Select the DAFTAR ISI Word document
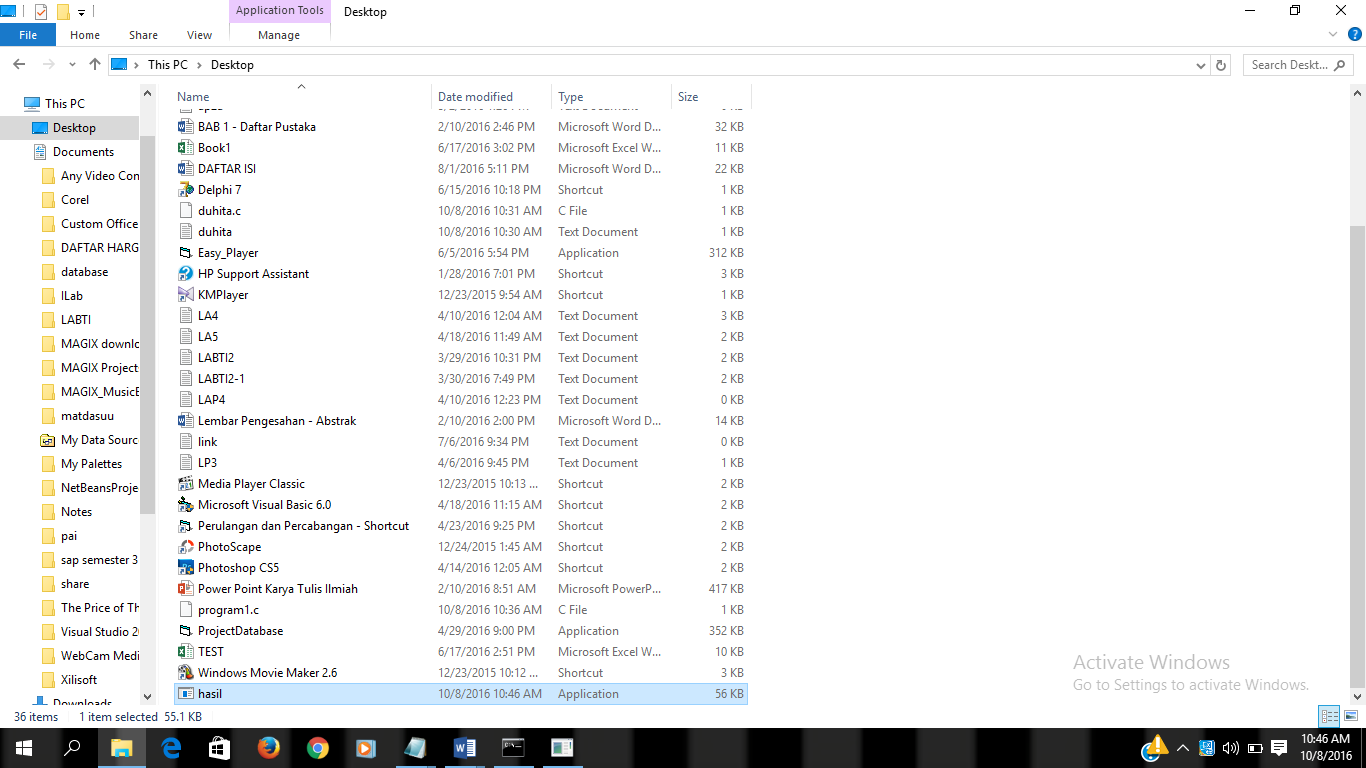The image size is (1366, 768). tap(227, 169)
